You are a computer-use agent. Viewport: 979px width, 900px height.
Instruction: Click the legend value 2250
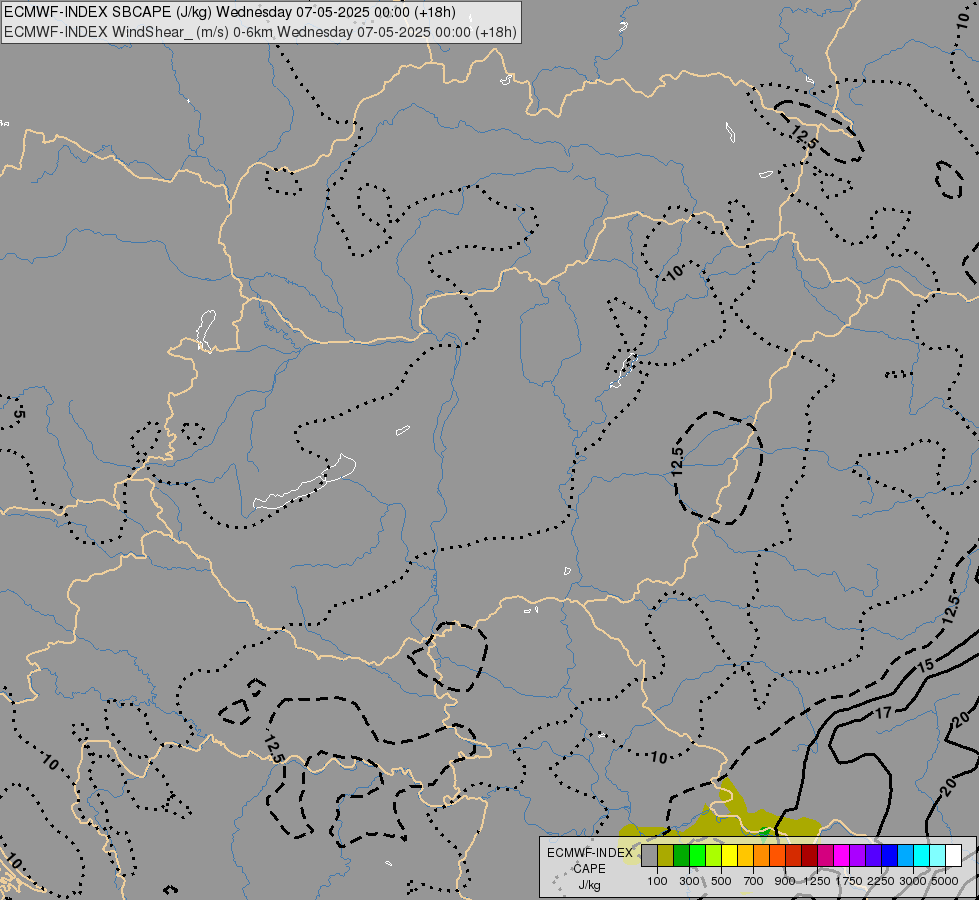[881, 881]
